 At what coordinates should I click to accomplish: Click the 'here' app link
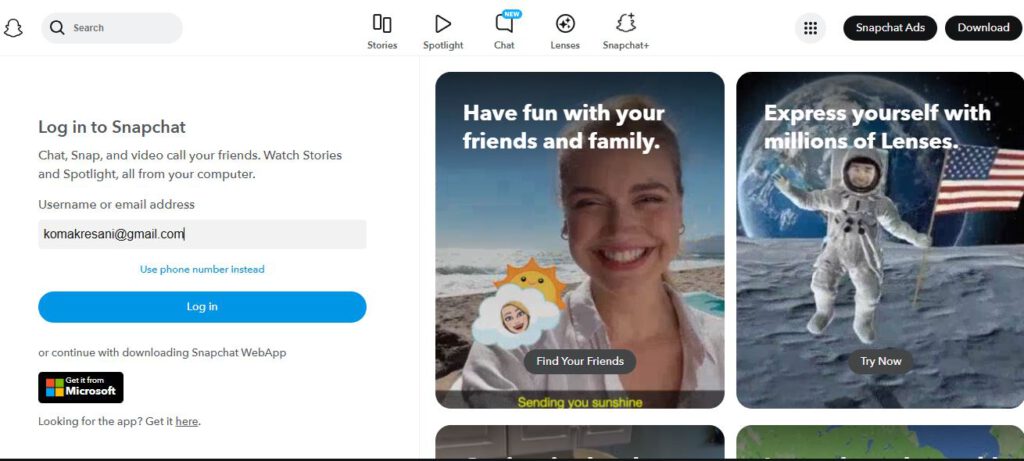pyautogui.click(x=187, y=422)
